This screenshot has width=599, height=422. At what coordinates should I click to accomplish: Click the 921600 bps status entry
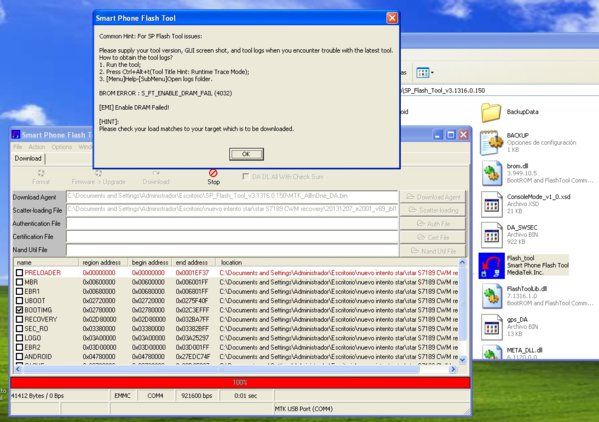pos(196,396)
